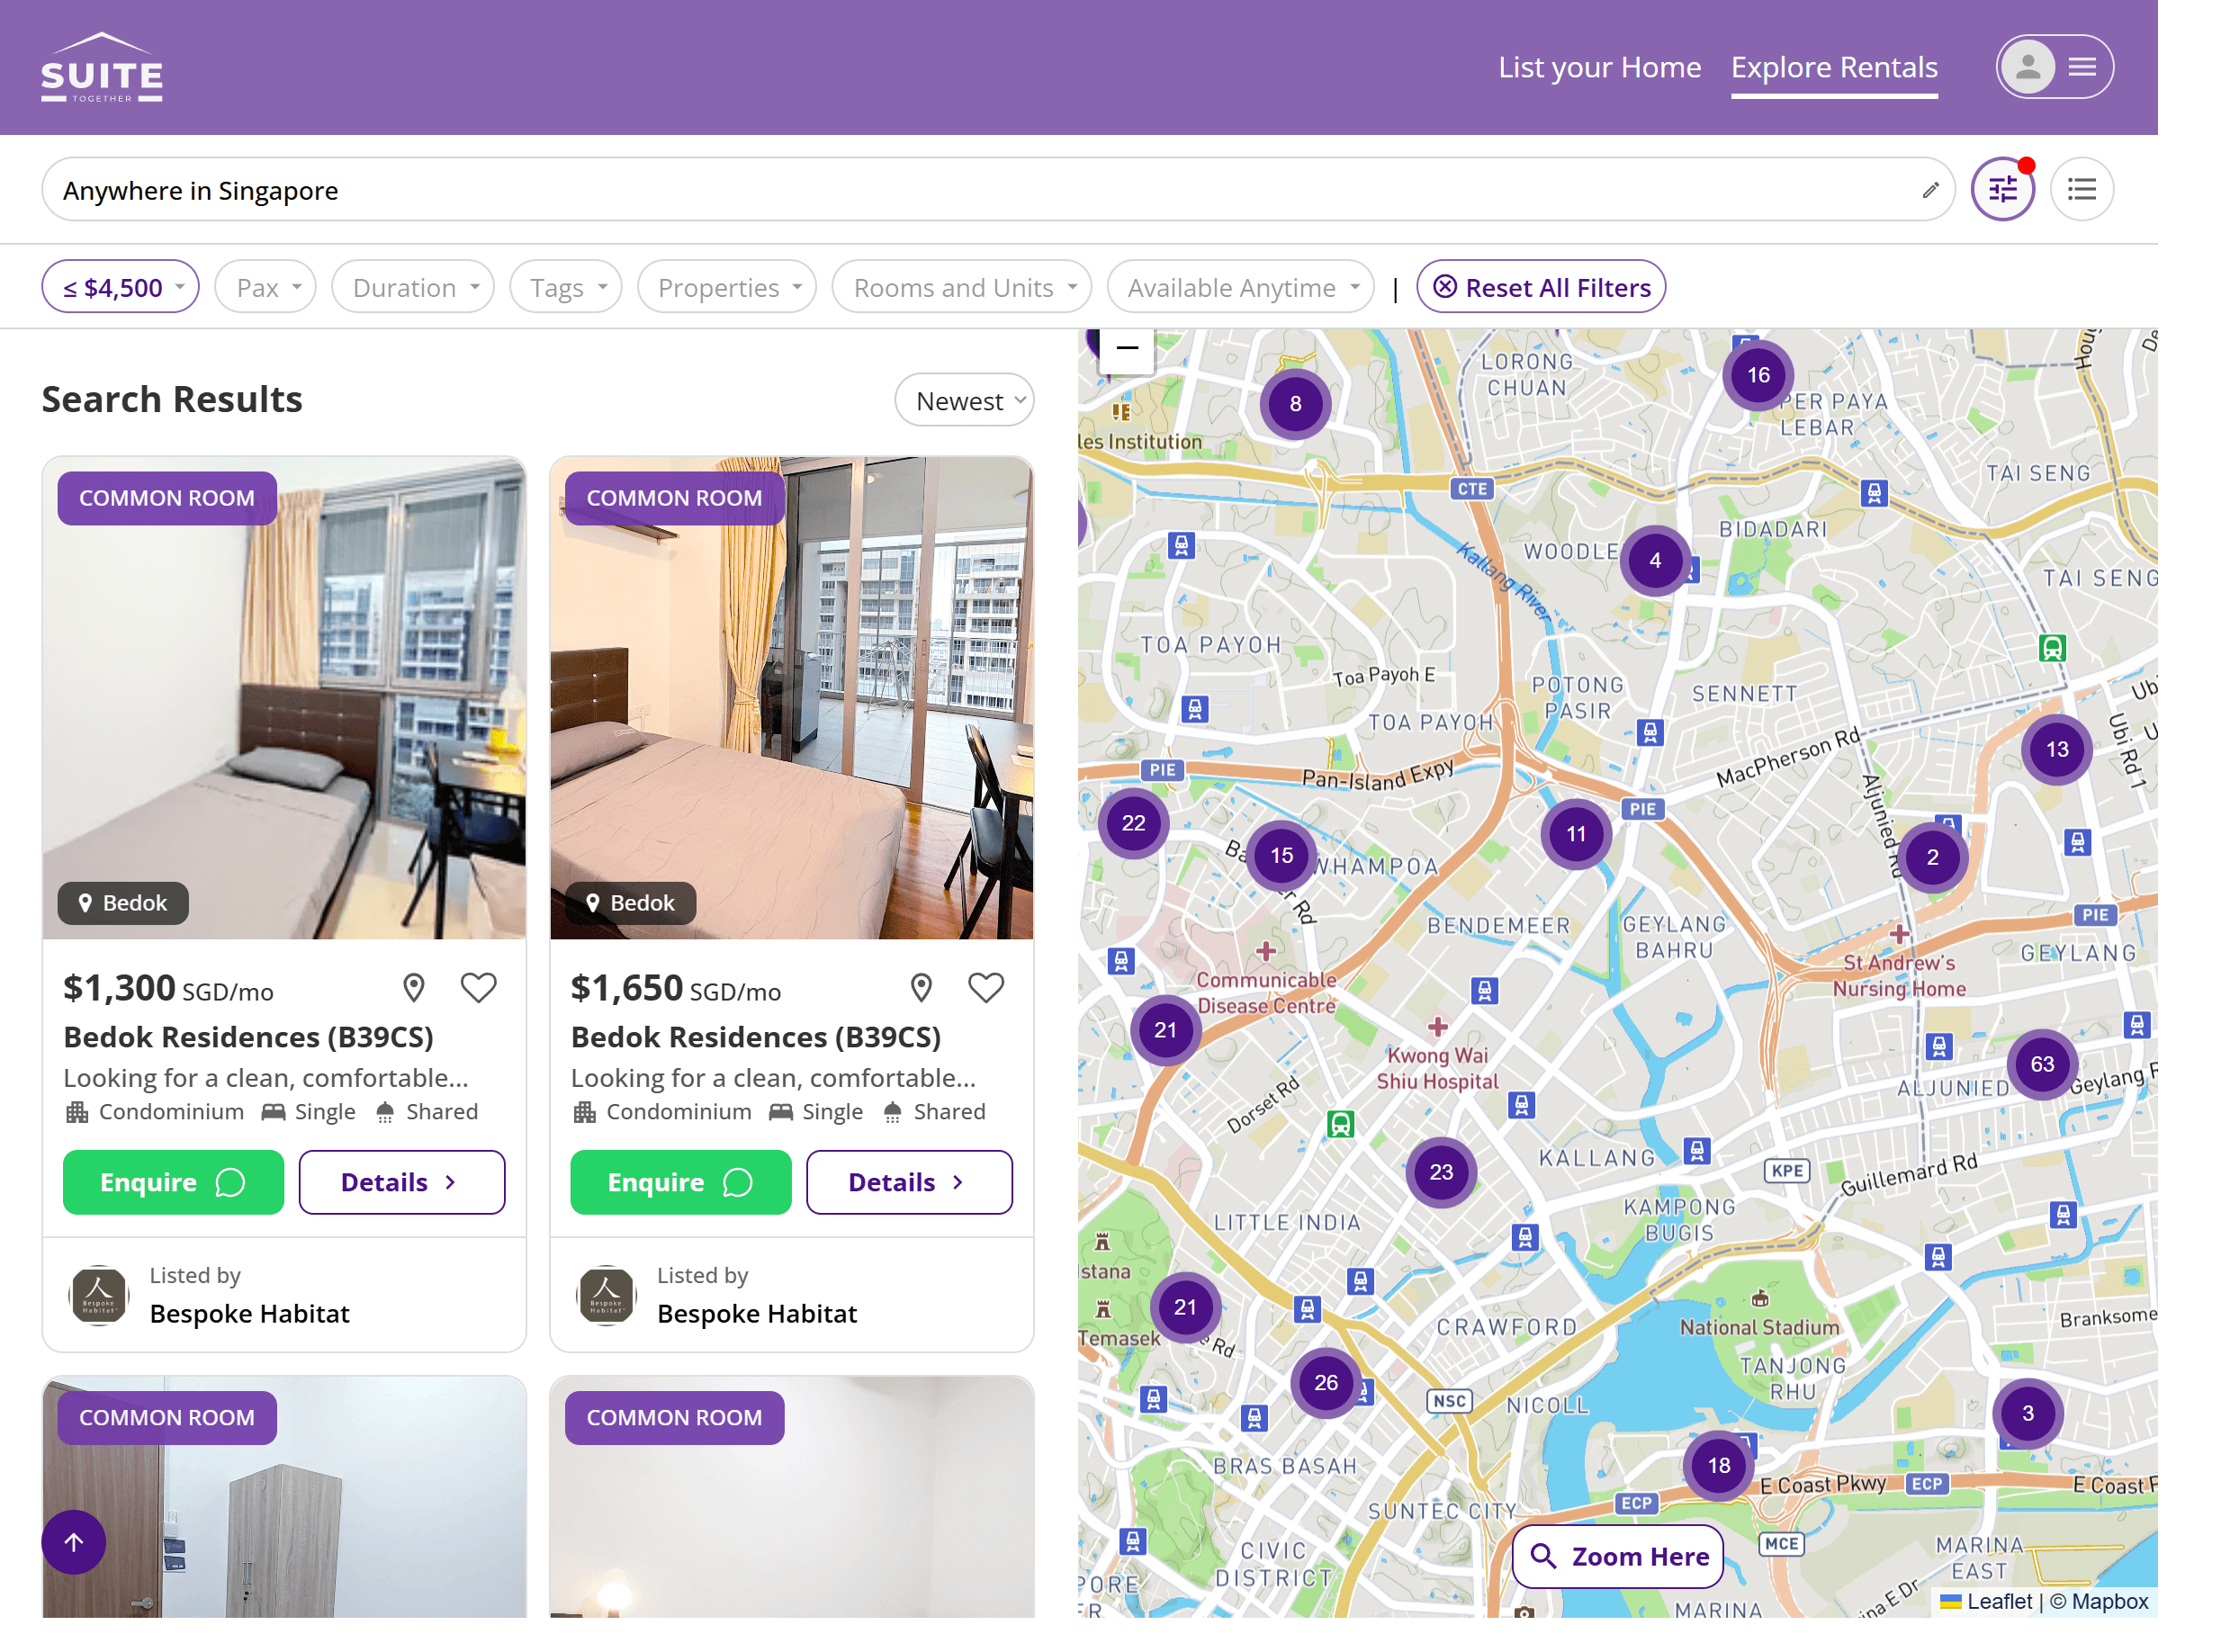Click the pencil edit icon in search bar
Screen dimensions: 2221x1652
click(1930, 190)
